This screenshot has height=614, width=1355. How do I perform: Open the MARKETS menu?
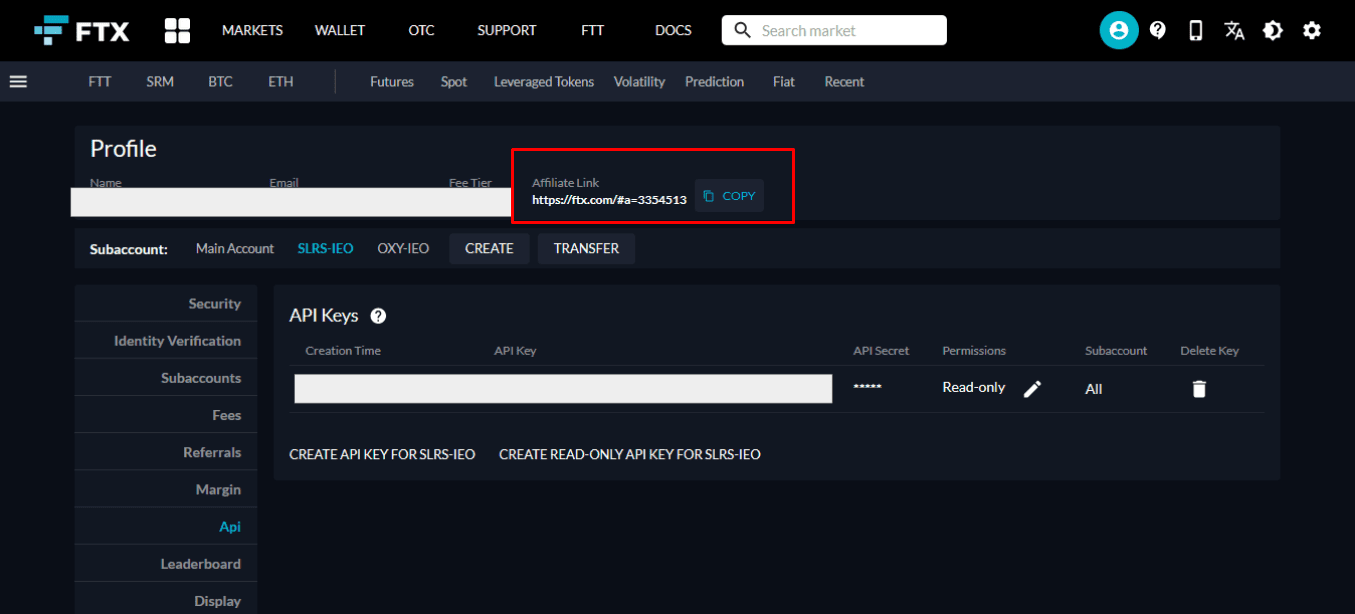tap(252, 30)
